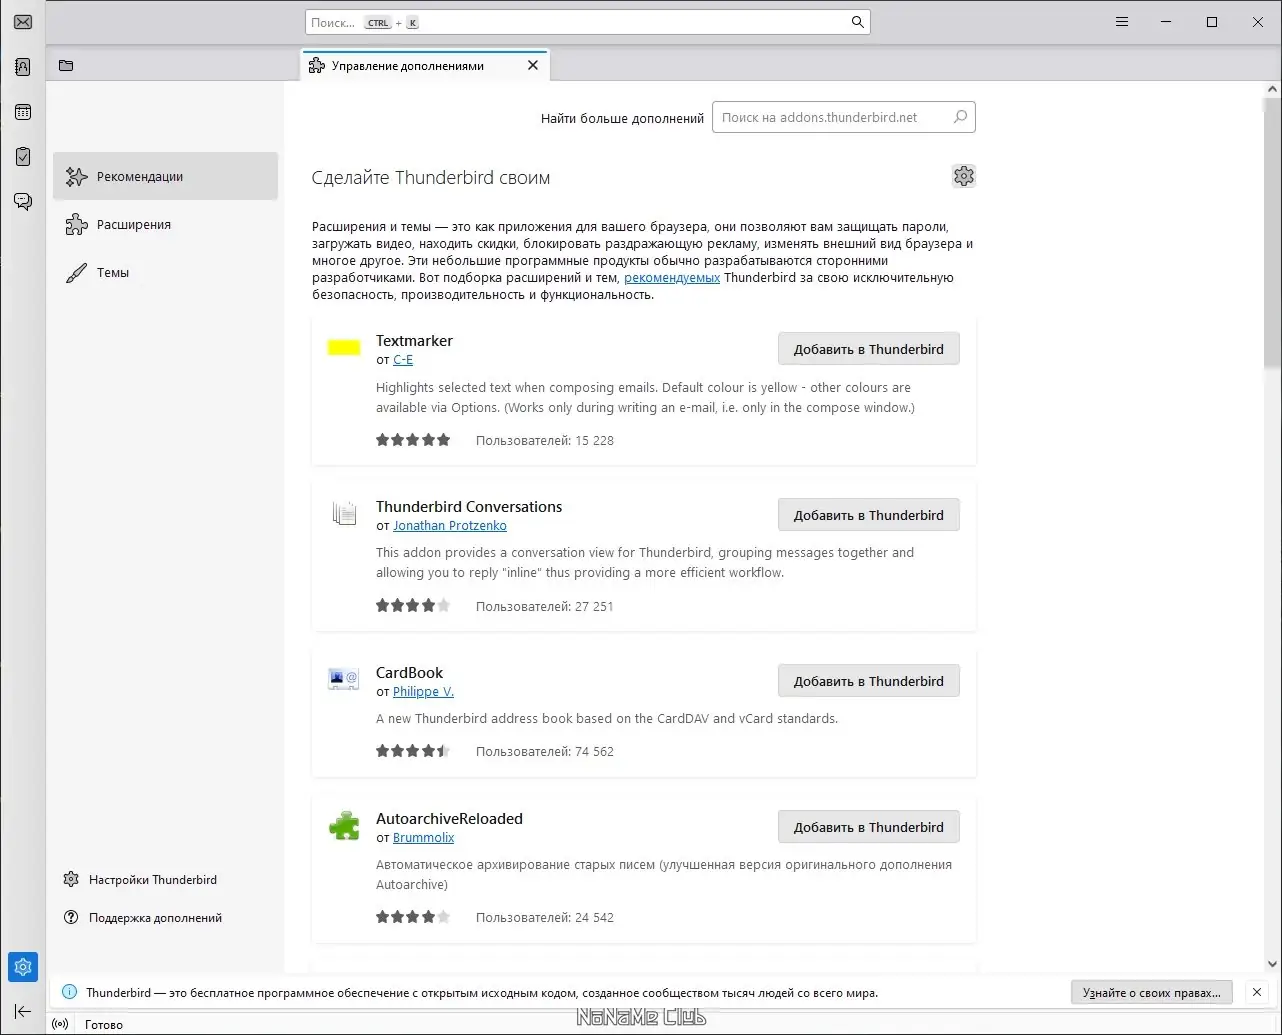Click the Thunderbird Conversations star rating
Viewport: 1282px width, 1035px height.
coord(413,606)
